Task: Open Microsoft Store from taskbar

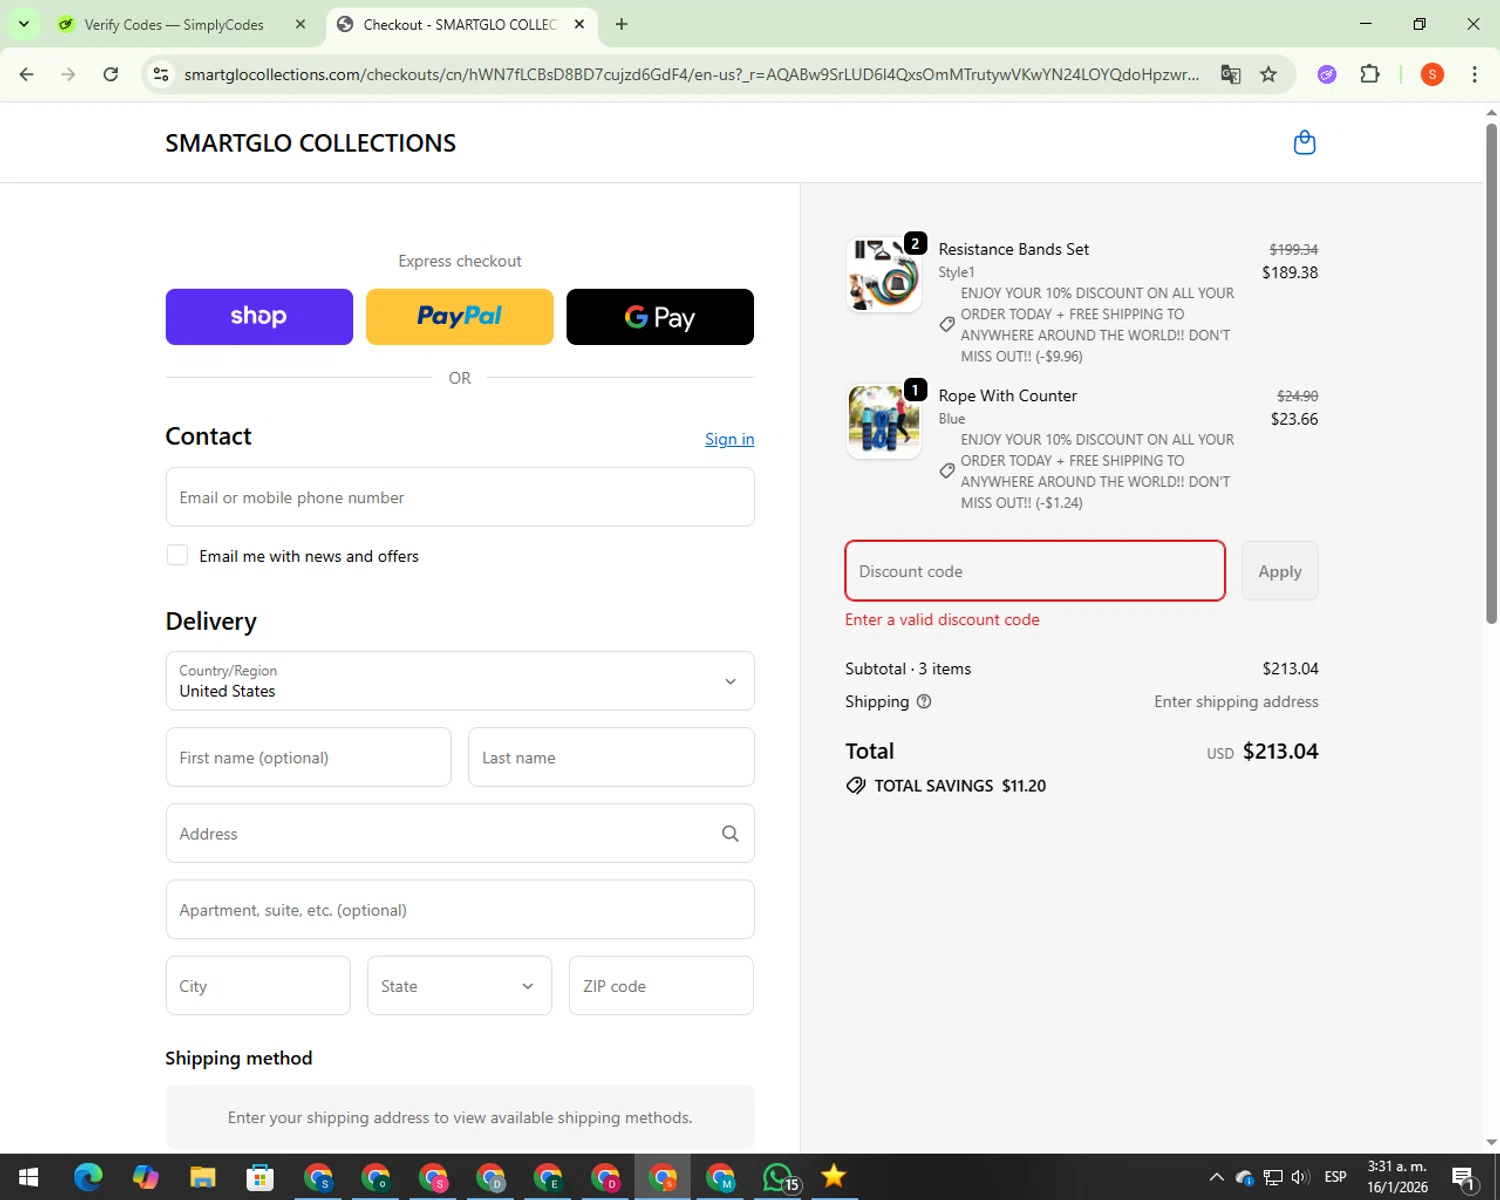Action: tap(260, 1177)
